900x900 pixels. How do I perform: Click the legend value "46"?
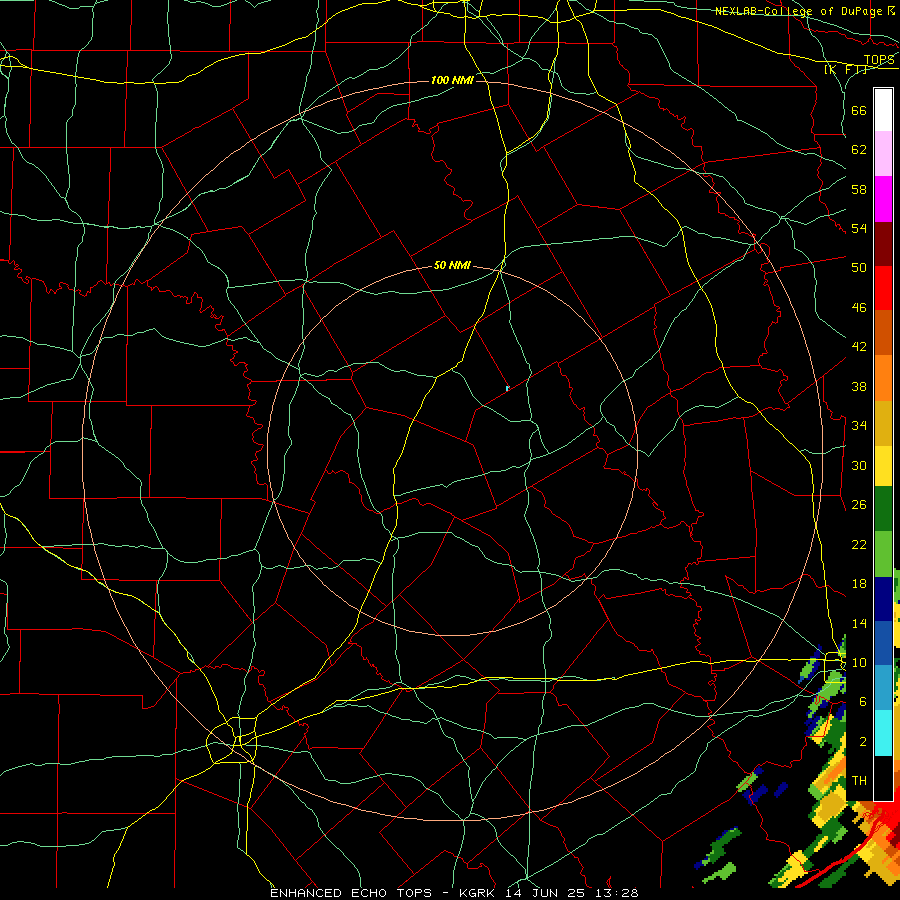pyautogui.click(x=859, y=308)
